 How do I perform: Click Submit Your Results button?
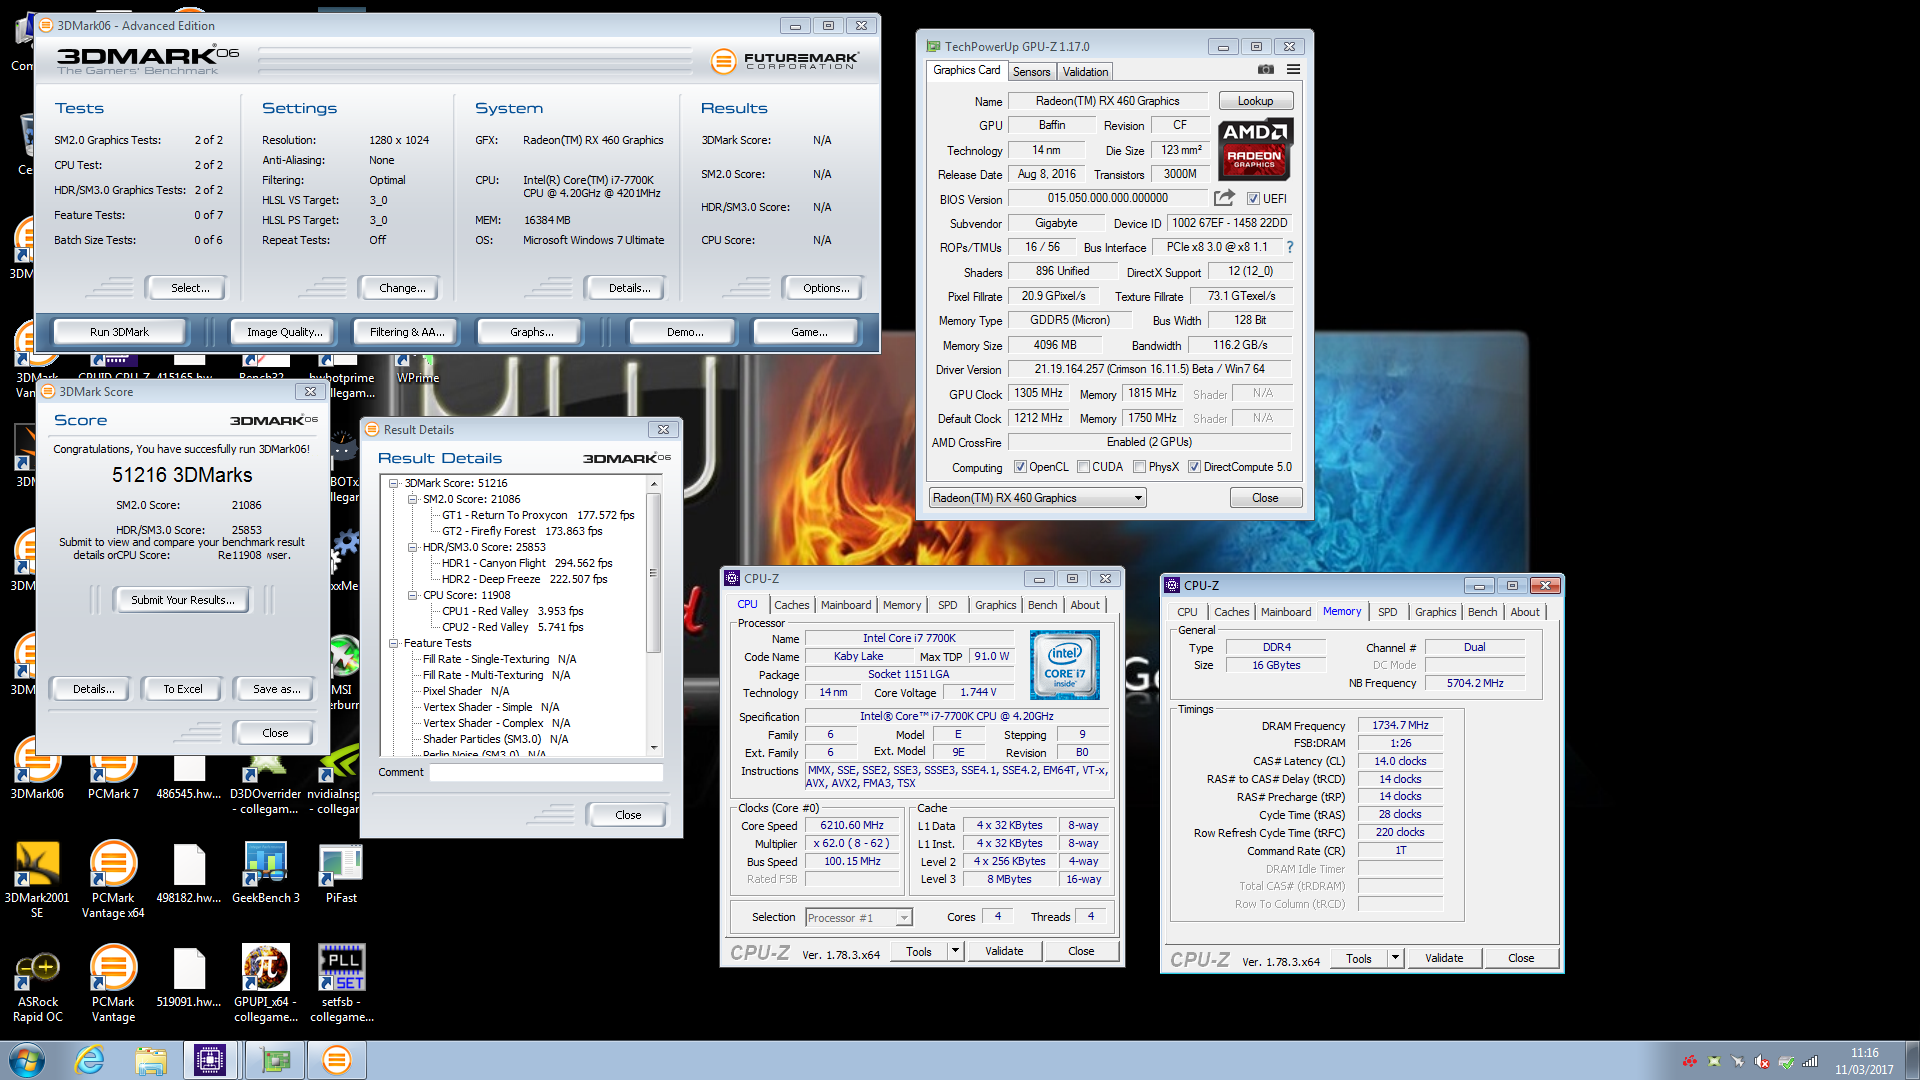(x=183, y=600)
